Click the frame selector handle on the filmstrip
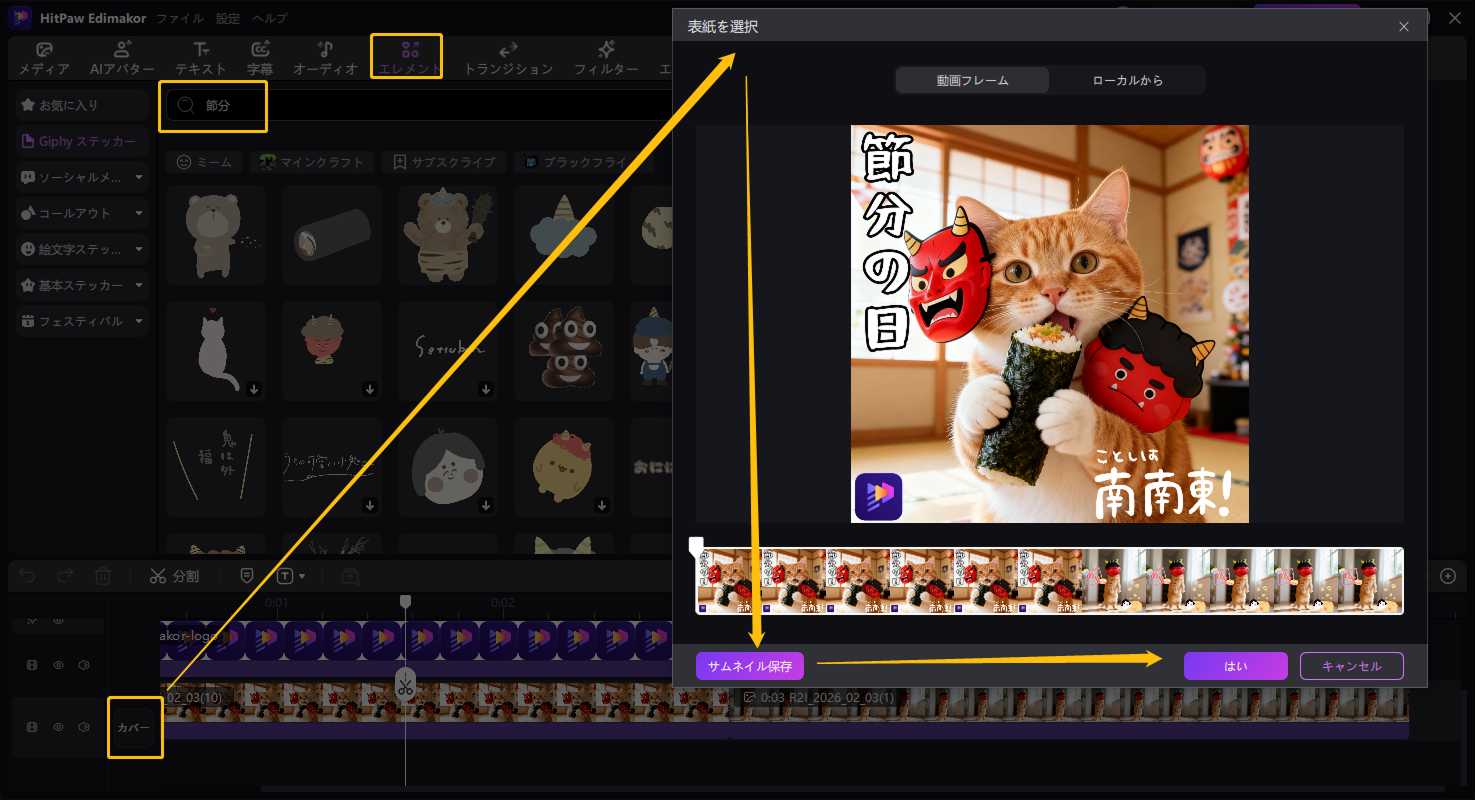 click(697, 543)
